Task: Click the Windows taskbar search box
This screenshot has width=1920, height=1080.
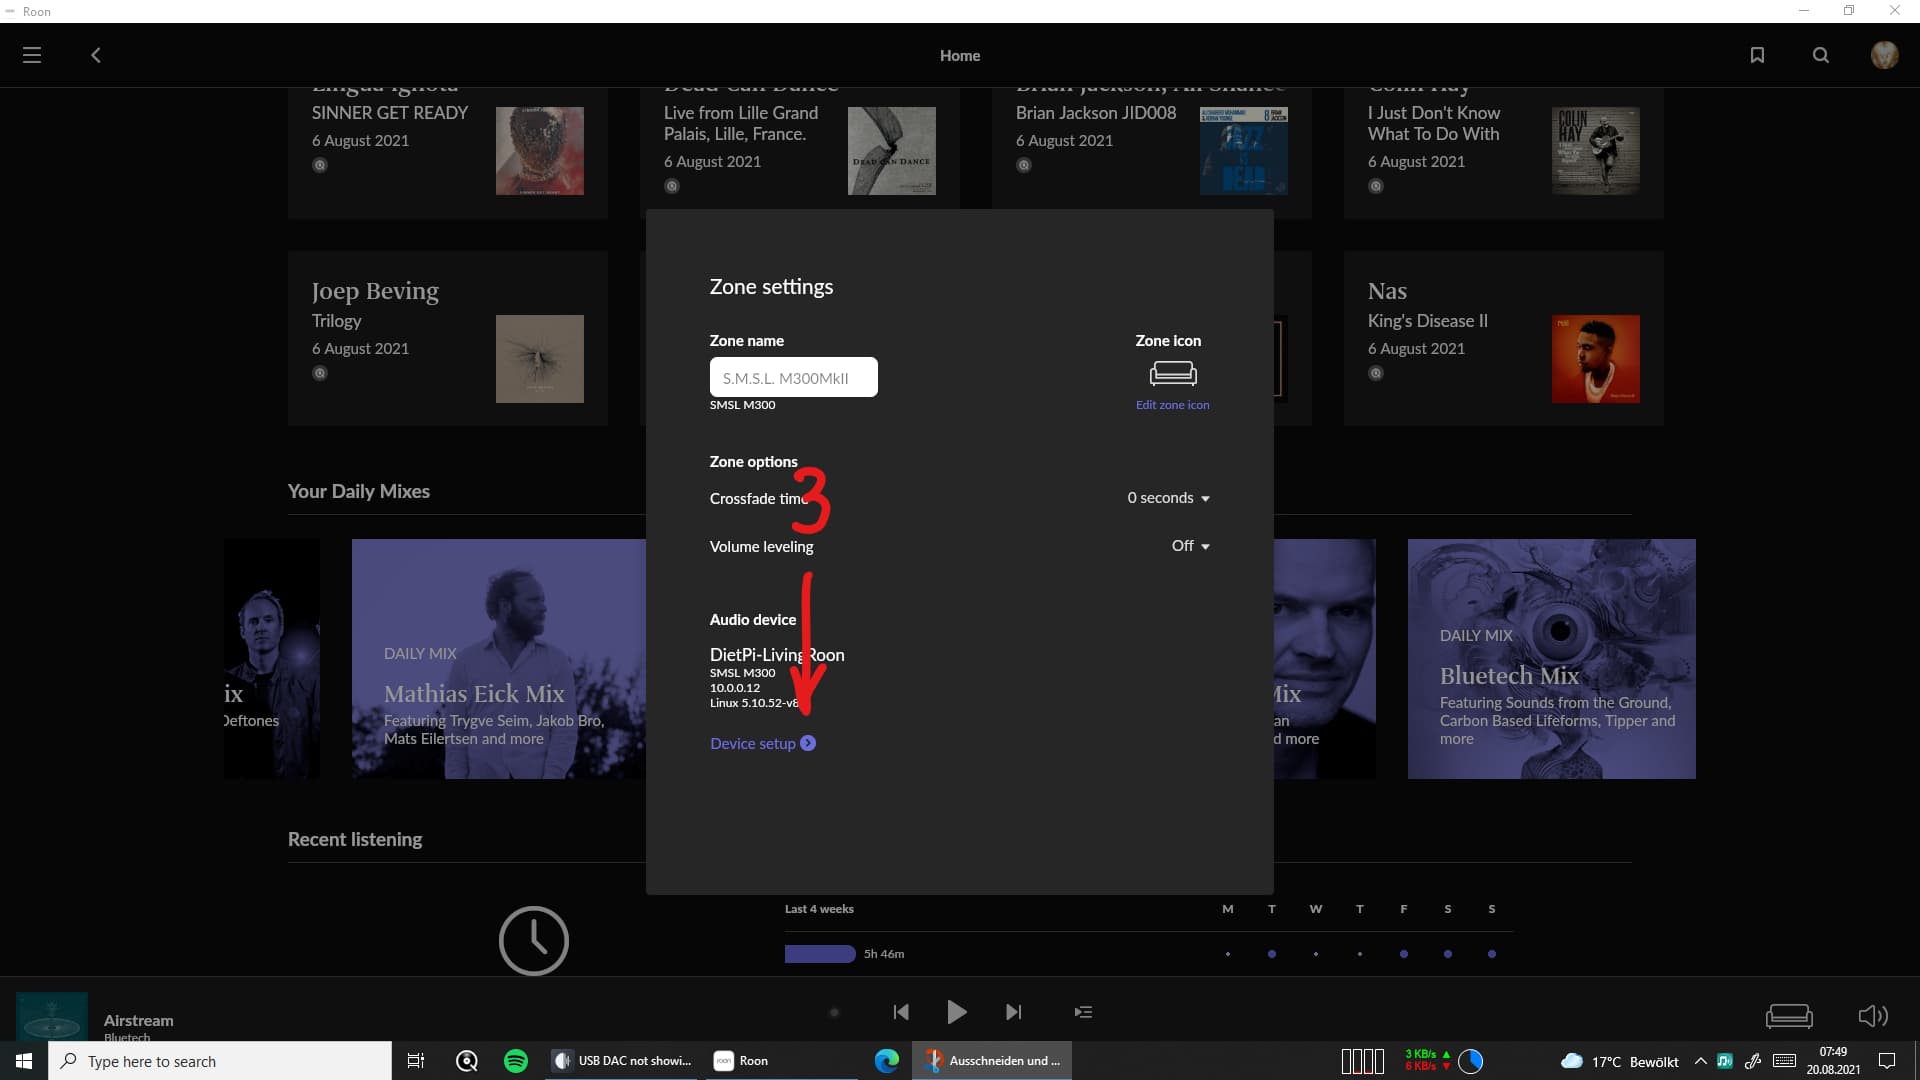Action: coord(220,1061)
